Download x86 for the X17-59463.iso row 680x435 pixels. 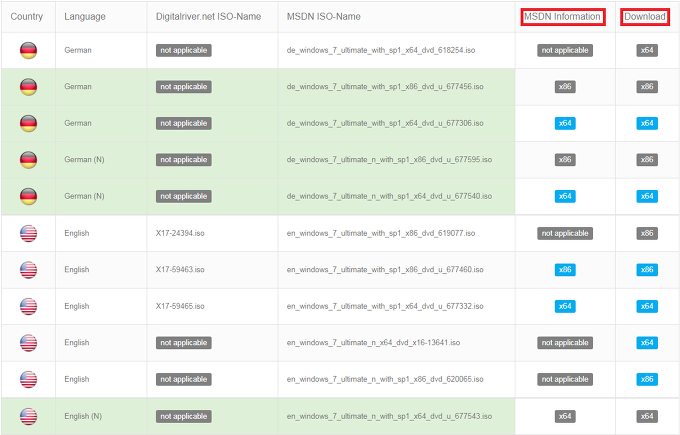[647, 270]
